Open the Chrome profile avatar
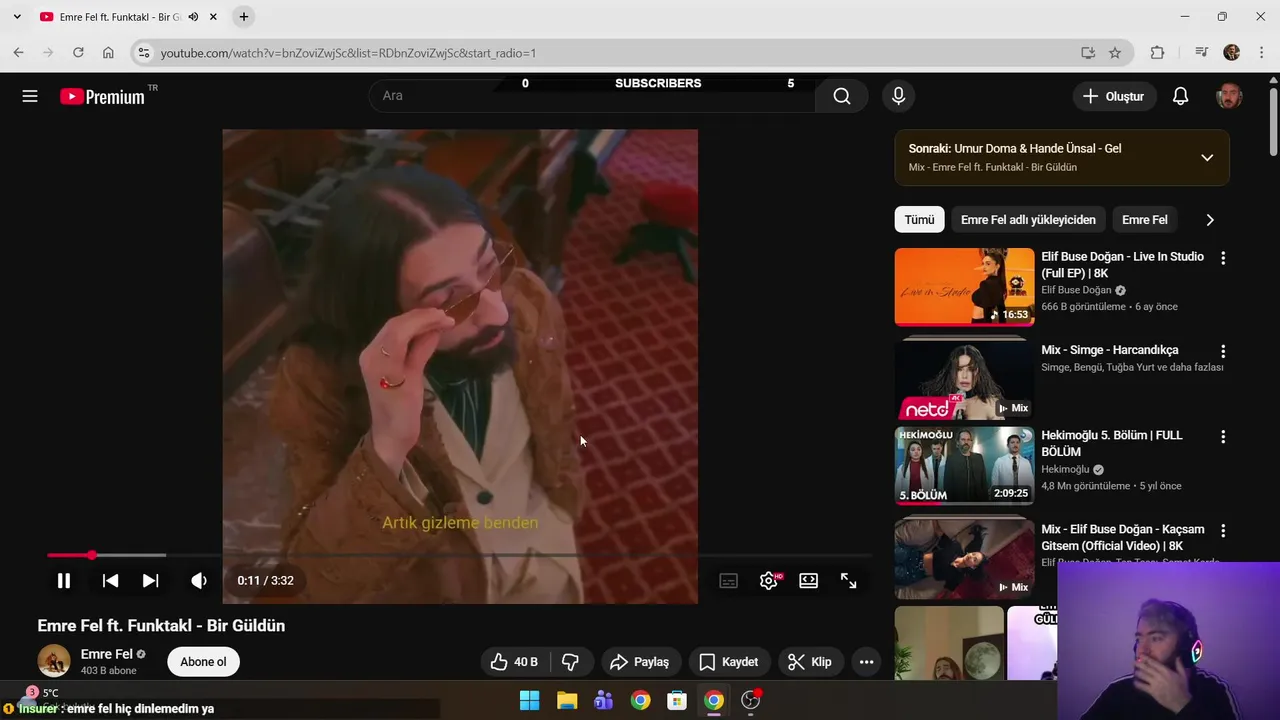The image size is (1280, 720). tap(1232, 53)
